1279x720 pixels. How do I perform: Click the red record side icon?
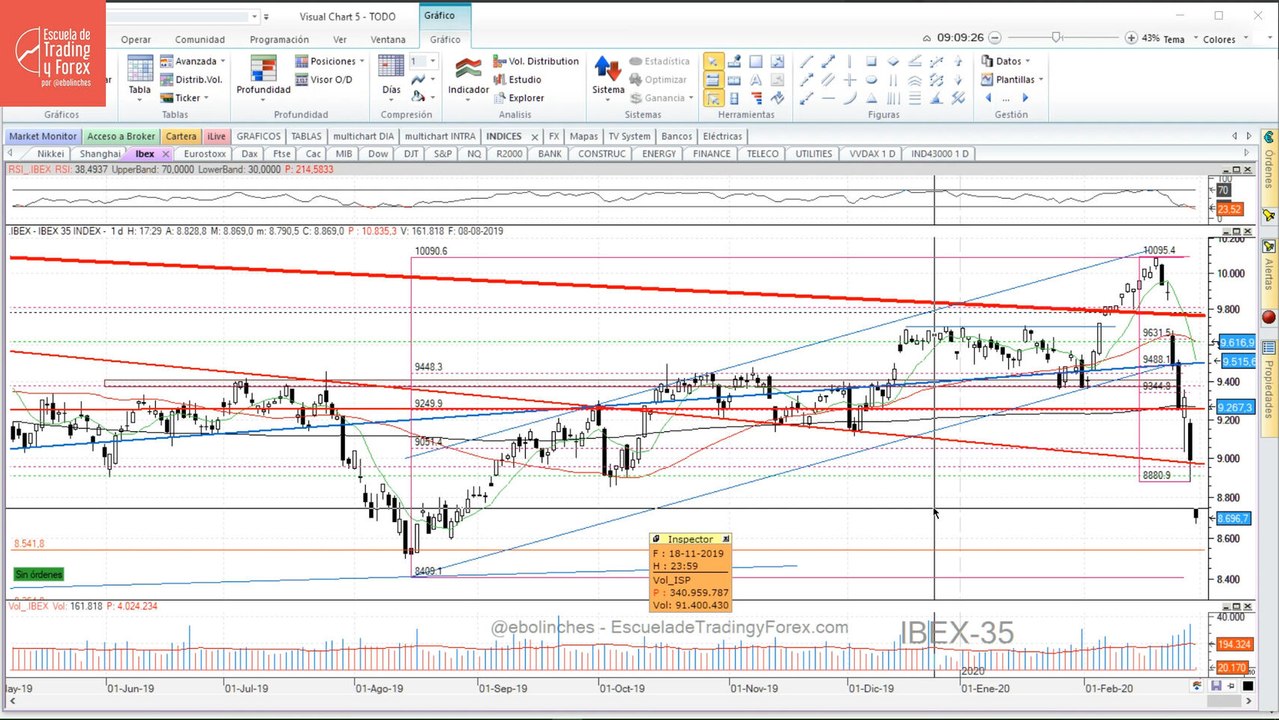point(1269,318)
